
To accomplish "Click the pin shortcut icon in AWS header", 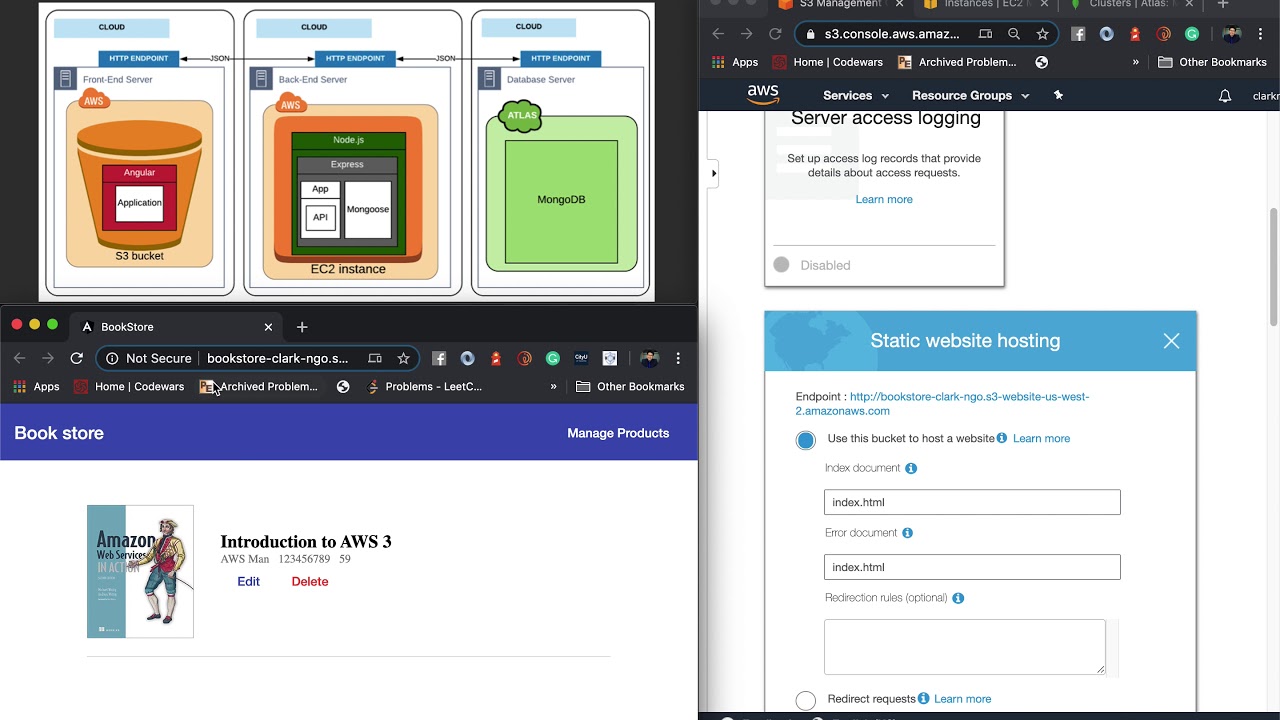I will point(1058,95).
